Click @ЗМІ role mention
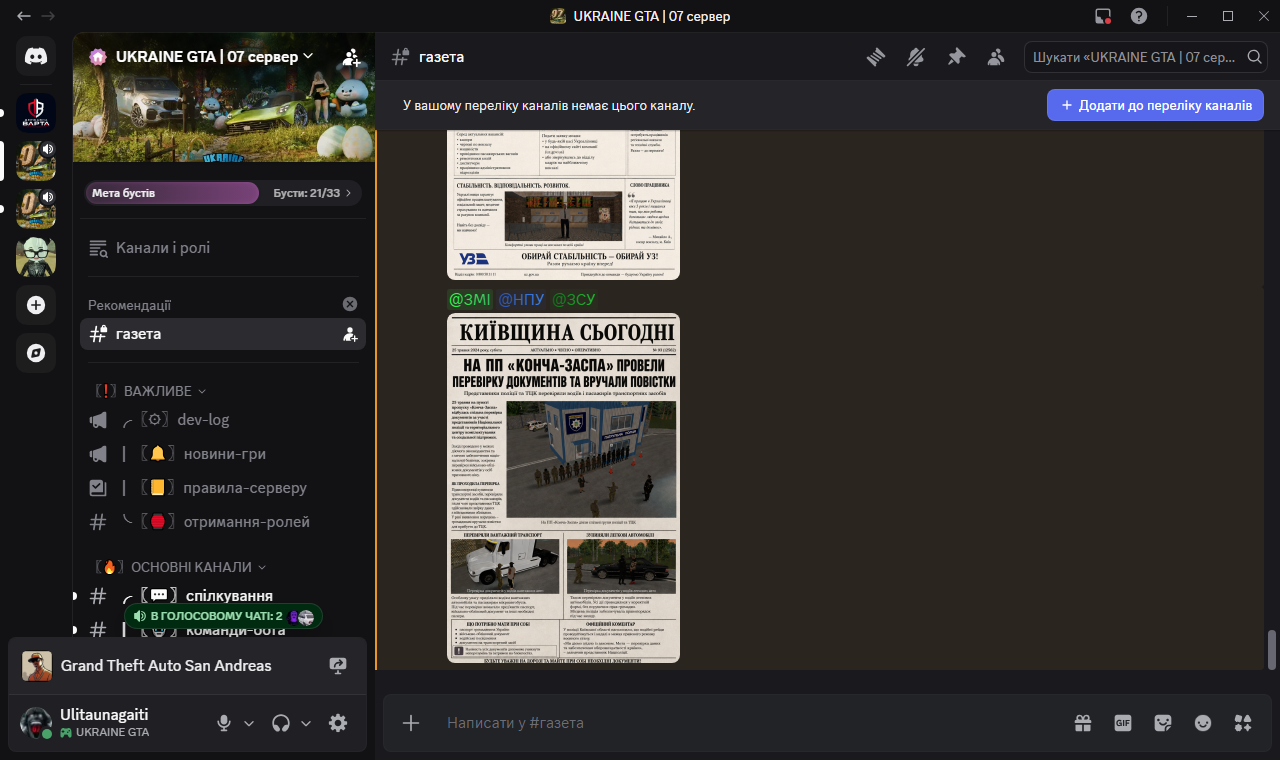The height and width of the screenshot is (760, 1280). point(470,300)
